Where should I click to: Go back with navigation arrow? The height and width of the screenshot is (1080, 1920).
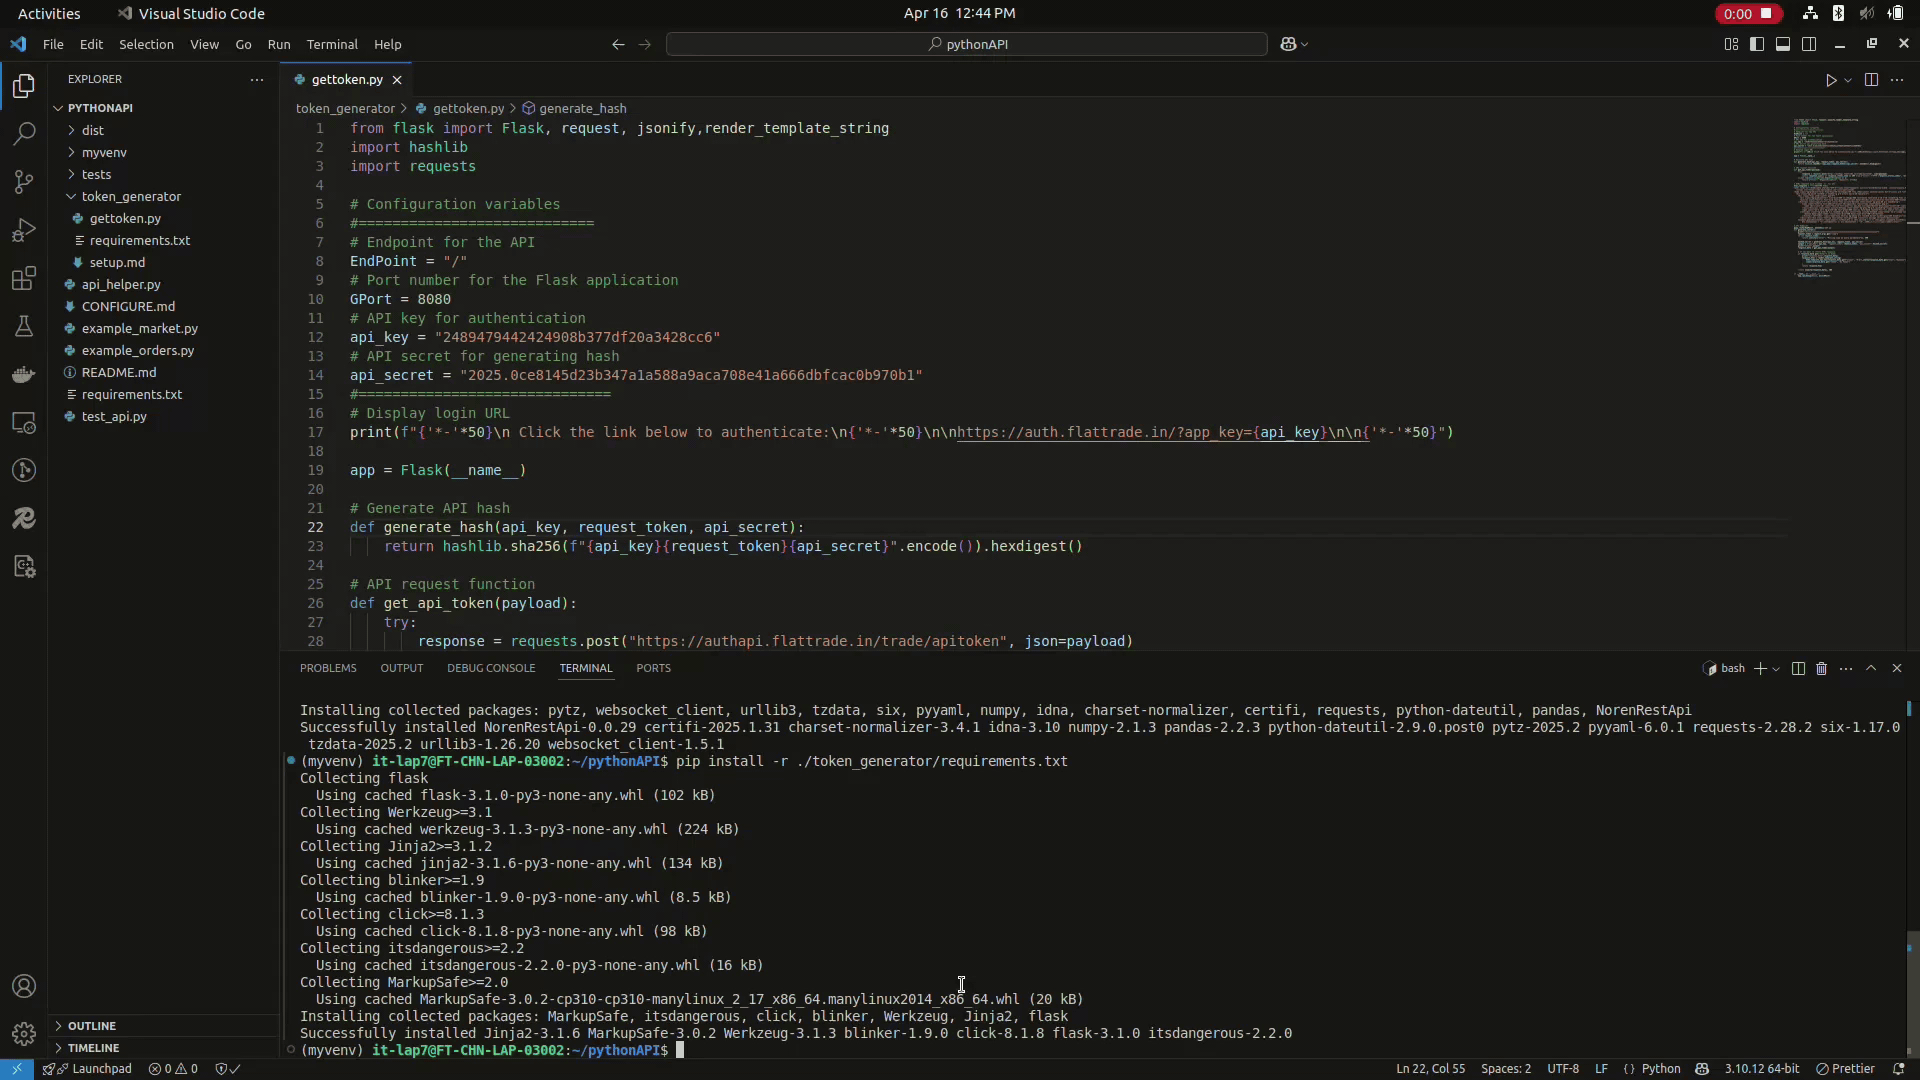coord(618,44)
